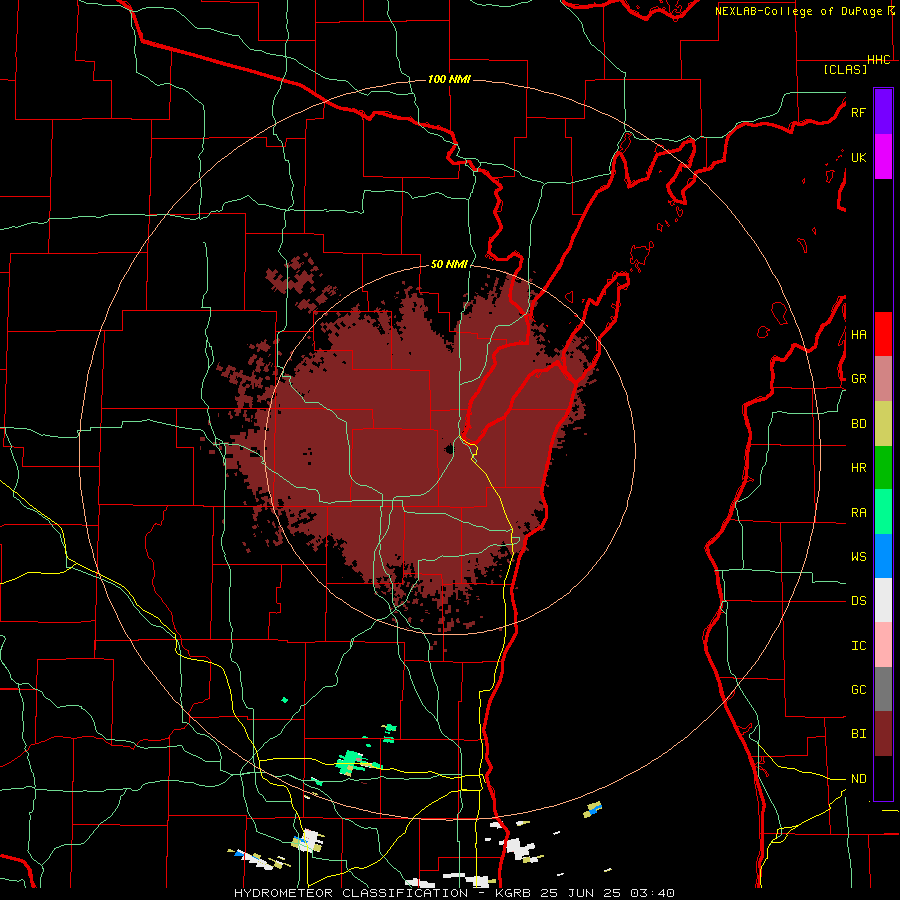Click the RF purple legend swatch
Viewport: 900px width, 900px height.
pos(883,111)
